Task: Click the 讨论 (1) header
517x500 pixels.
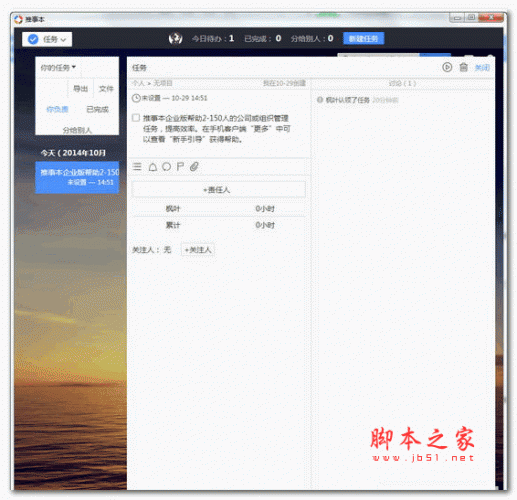Action: [x=402, y=83]
